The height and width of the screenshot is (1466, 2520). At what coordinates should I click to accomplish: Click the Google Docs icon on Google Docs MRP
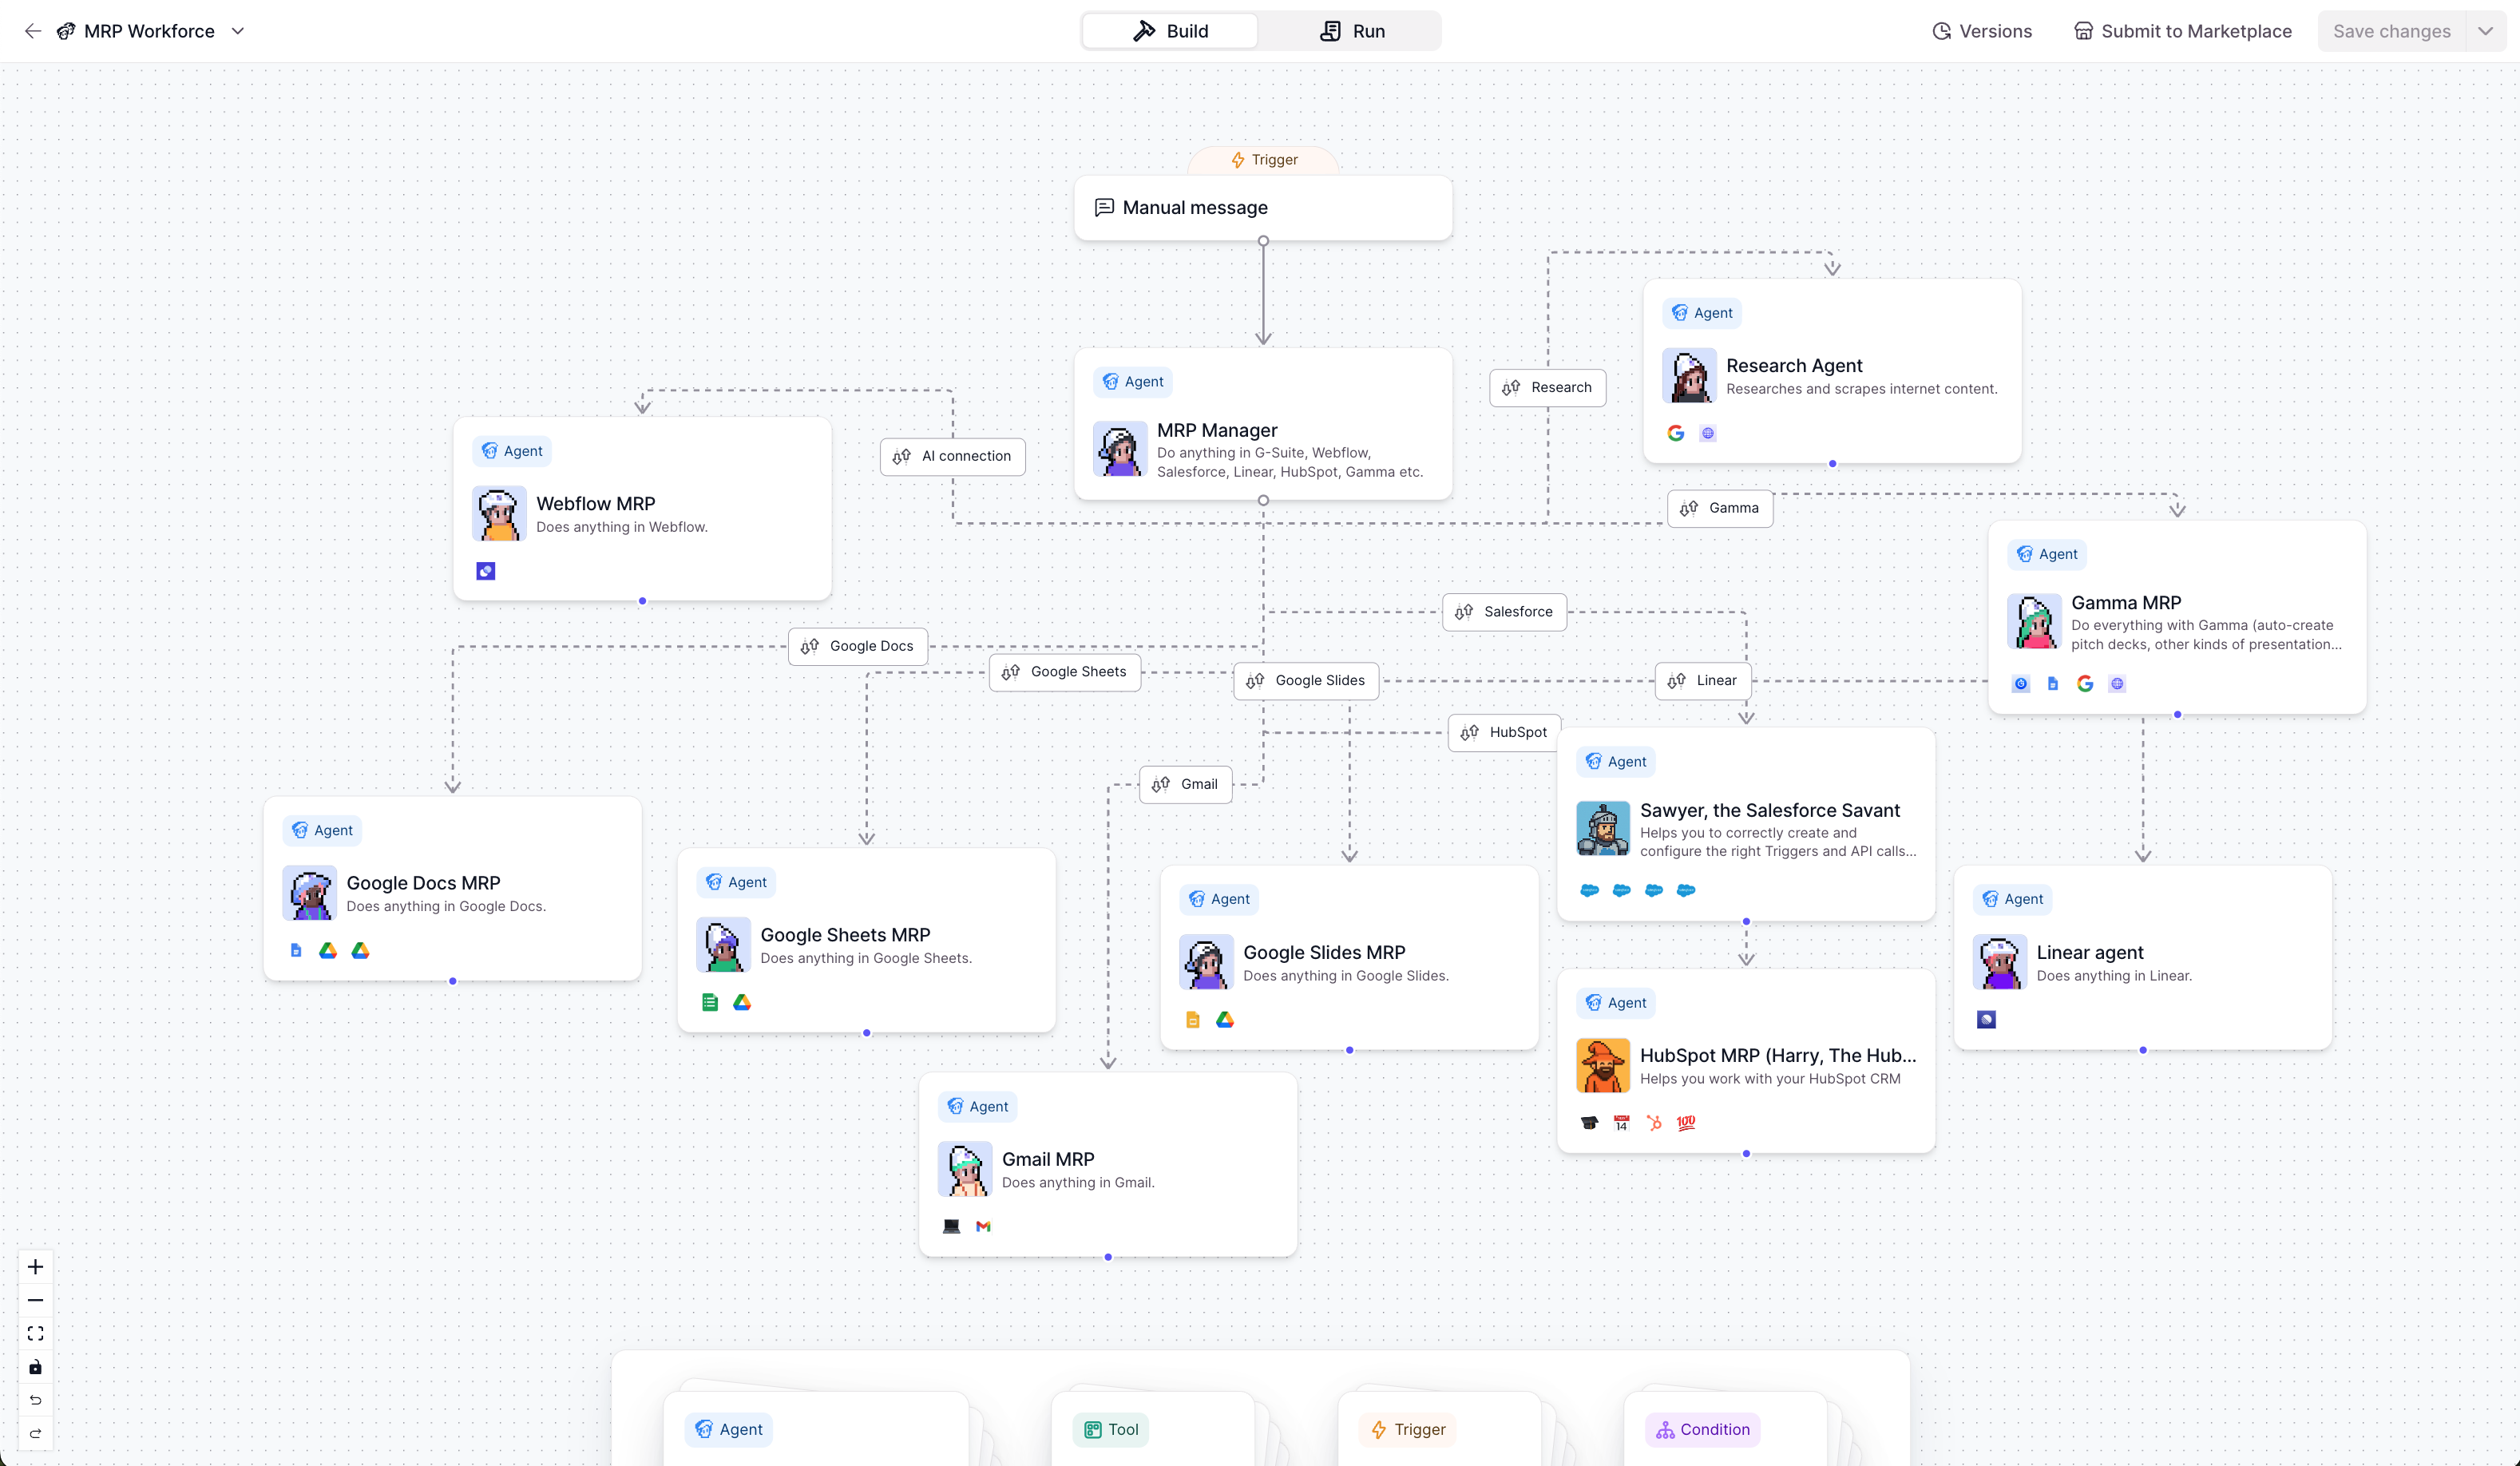pos(296,950)
